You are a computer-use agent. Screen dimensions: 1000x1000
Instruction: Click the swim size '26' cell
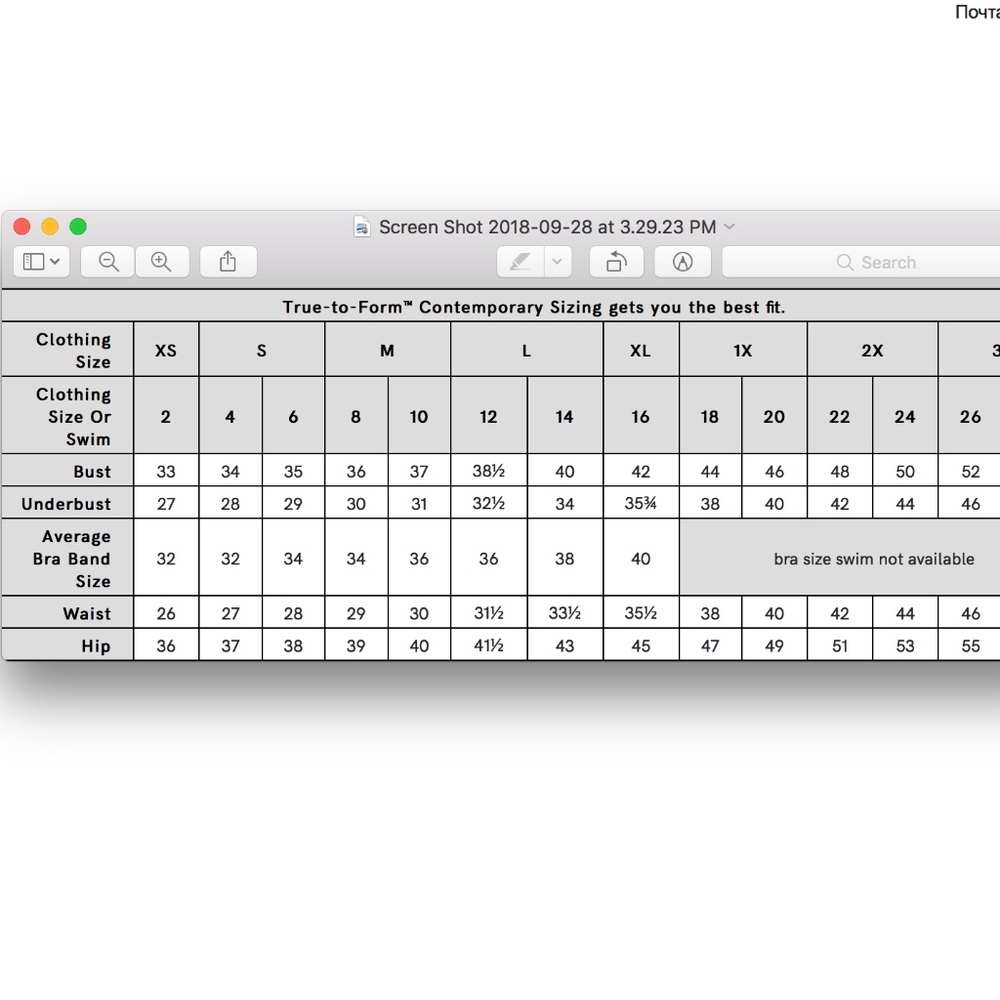coord(970,416)
